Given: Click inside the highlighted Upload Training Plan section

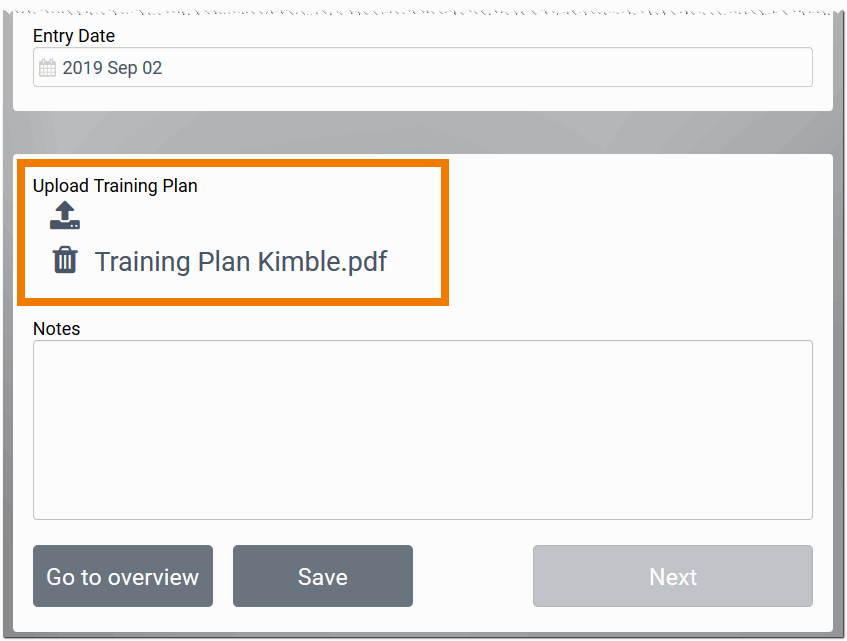Looking at the screenshot, I should pos(233,232).
